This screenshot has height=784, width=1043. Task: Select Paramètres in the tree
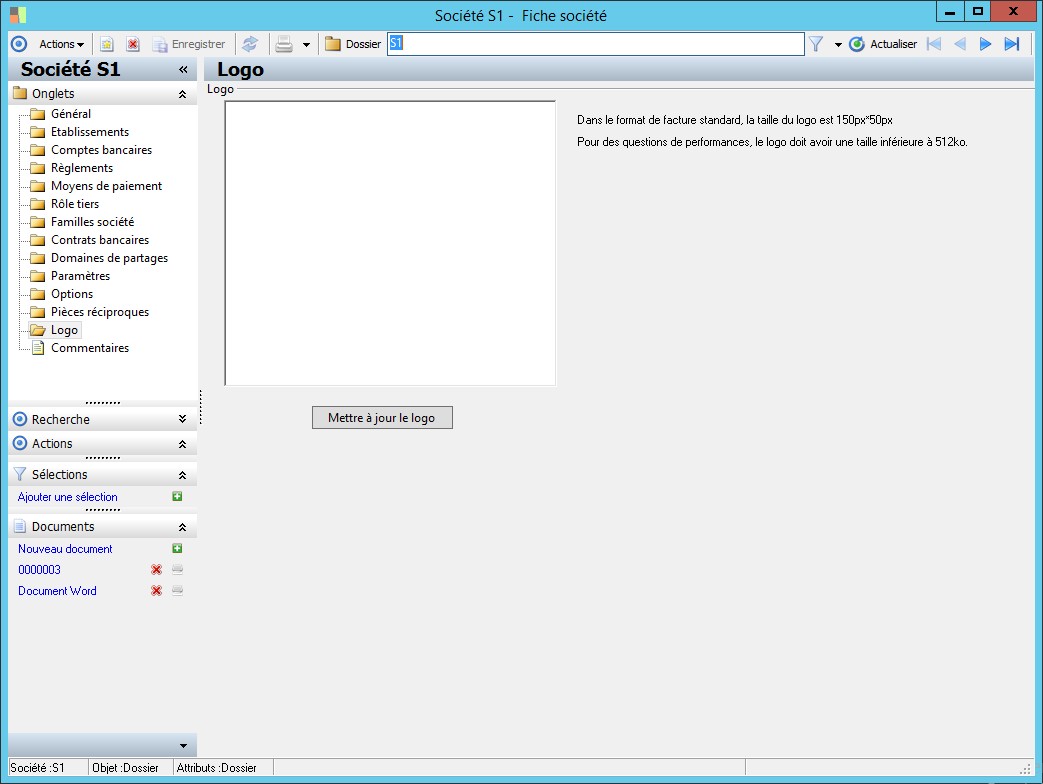pyautogui.click(x=80, y=275)
